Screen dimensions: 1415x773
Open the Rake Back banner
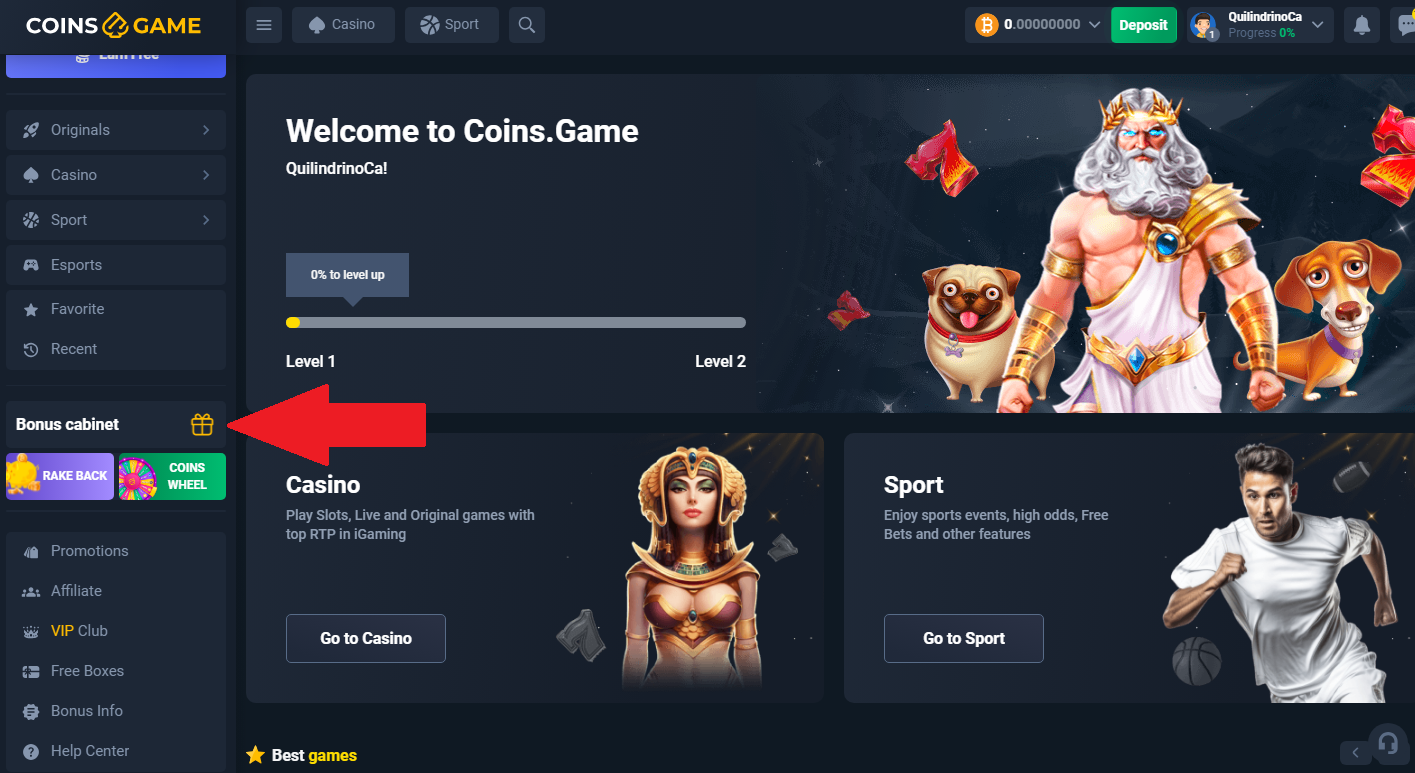tap(60, 476)
